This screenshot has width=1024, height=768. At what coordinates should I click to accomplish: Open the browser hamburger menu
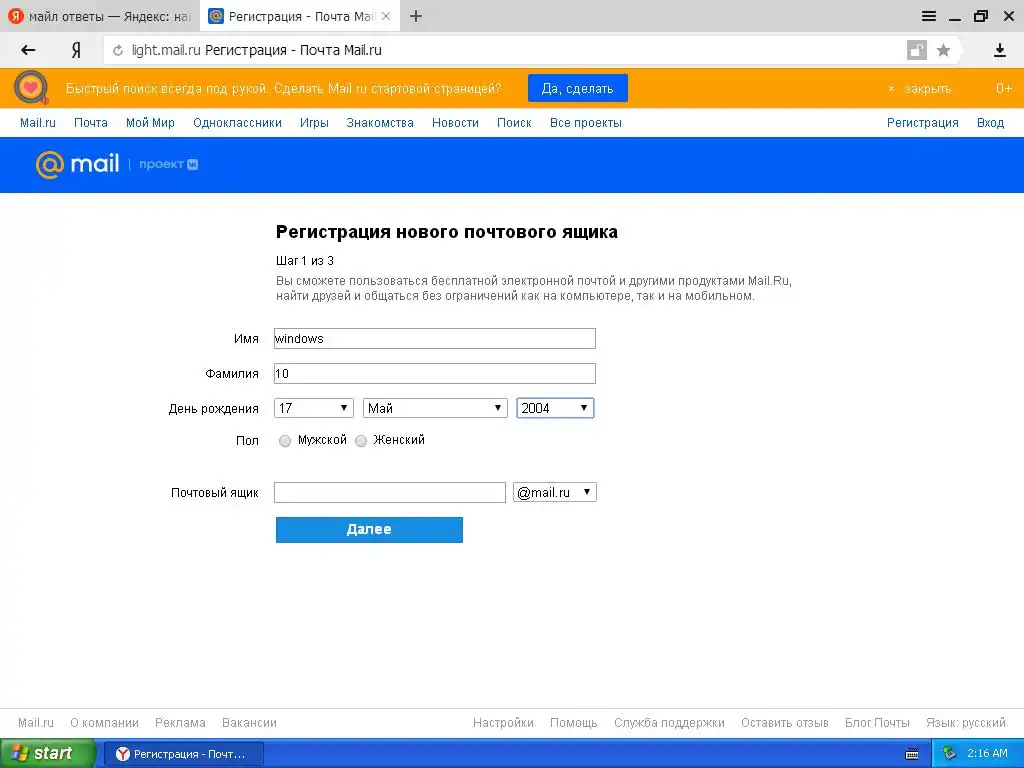[x=929, y=16]
